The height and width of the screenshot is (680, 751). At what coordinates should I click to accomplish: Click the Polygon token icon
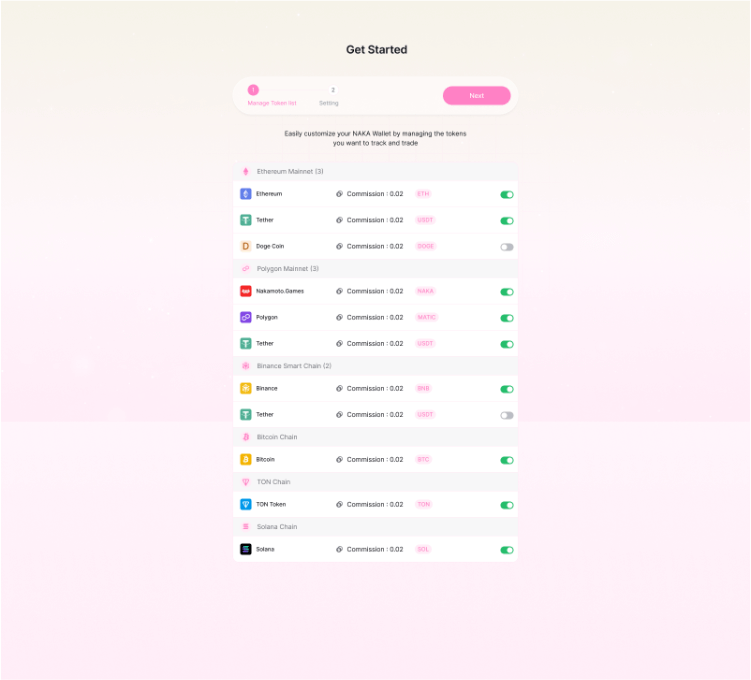[x=246, y=317]
